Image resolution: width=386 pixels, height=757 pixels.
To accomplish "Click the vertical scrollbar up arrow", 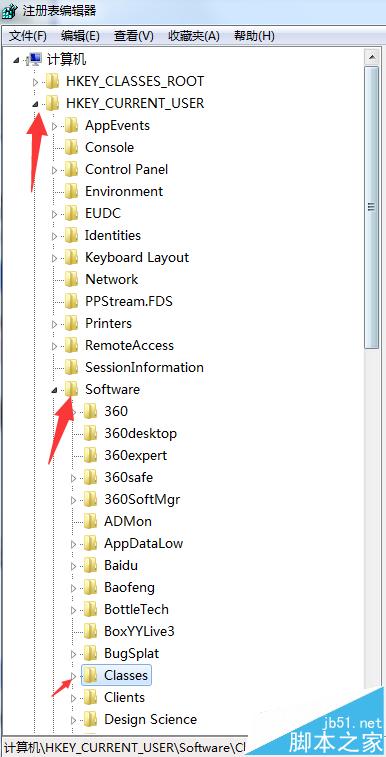I will [x=372, y=58].
